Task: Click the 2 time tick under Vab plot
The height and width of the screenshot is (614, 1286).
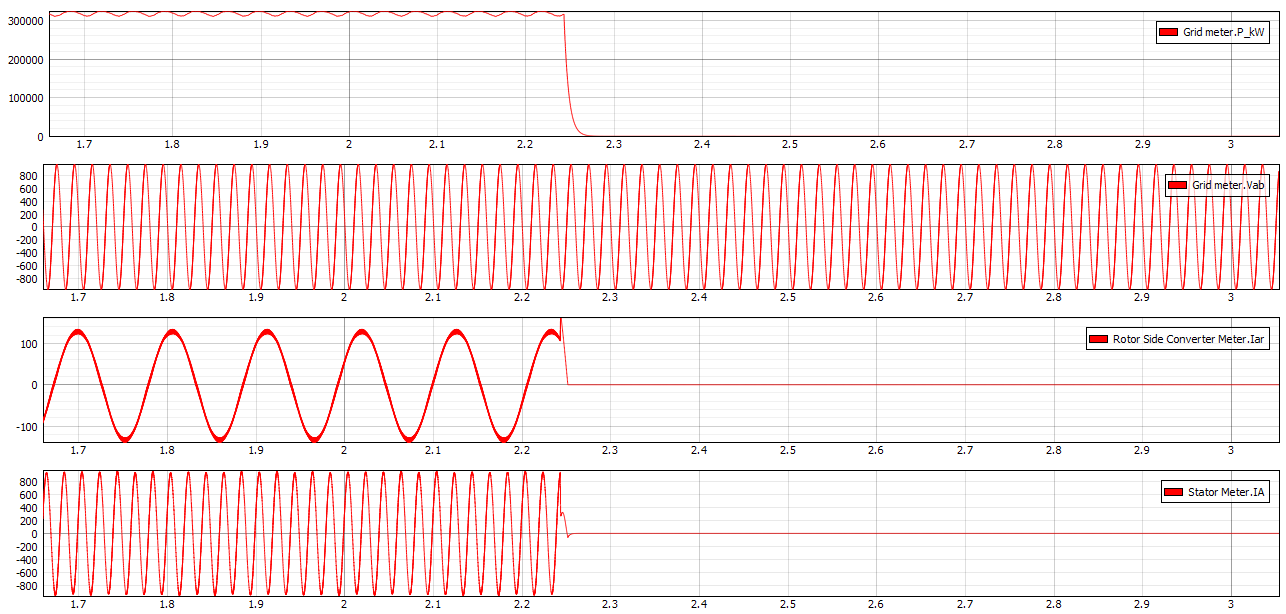Action: 344,298
